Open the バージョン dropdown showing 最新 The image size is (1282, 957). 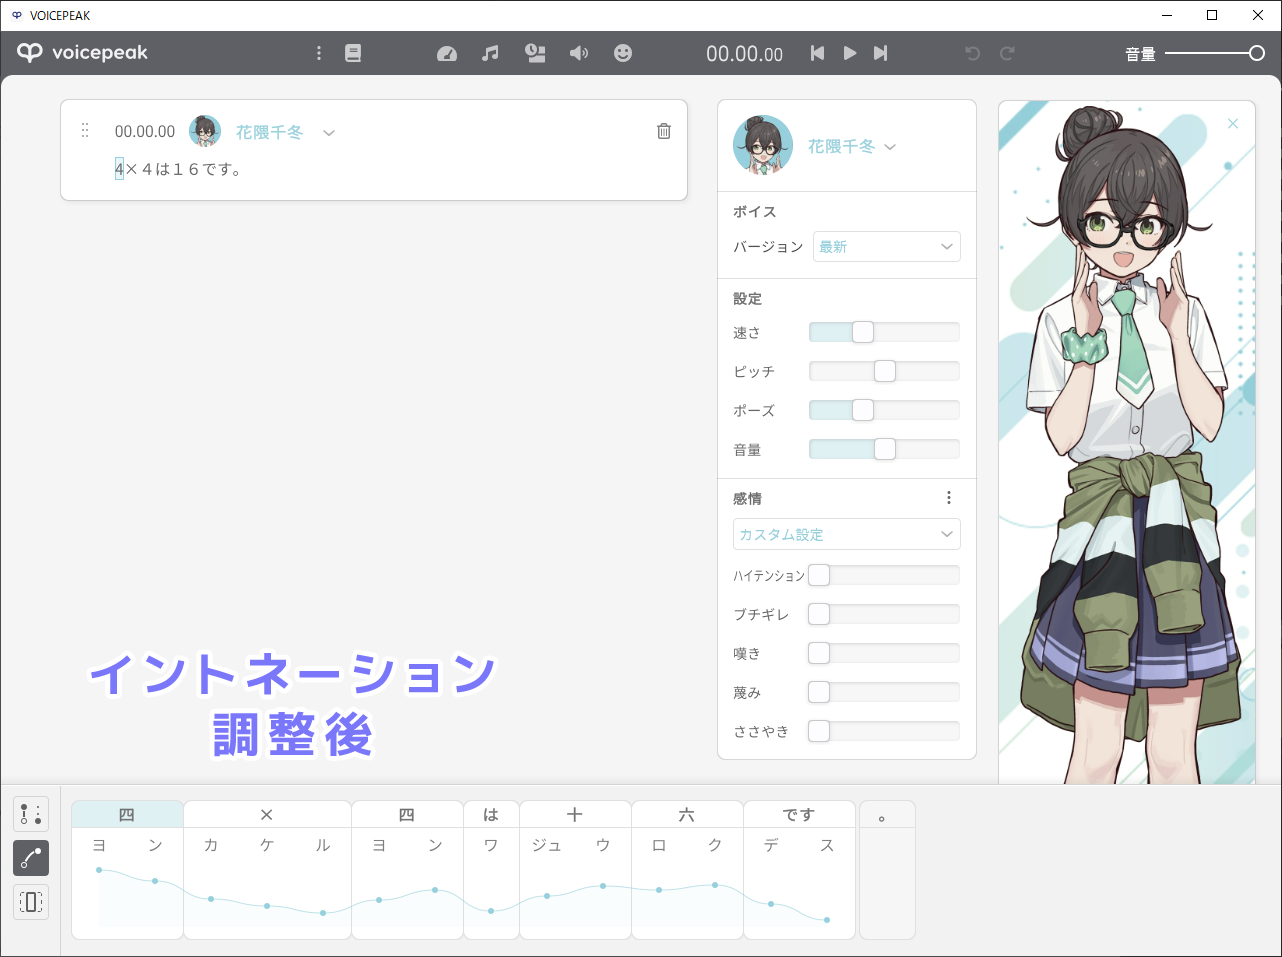click(x=887, y=246)
